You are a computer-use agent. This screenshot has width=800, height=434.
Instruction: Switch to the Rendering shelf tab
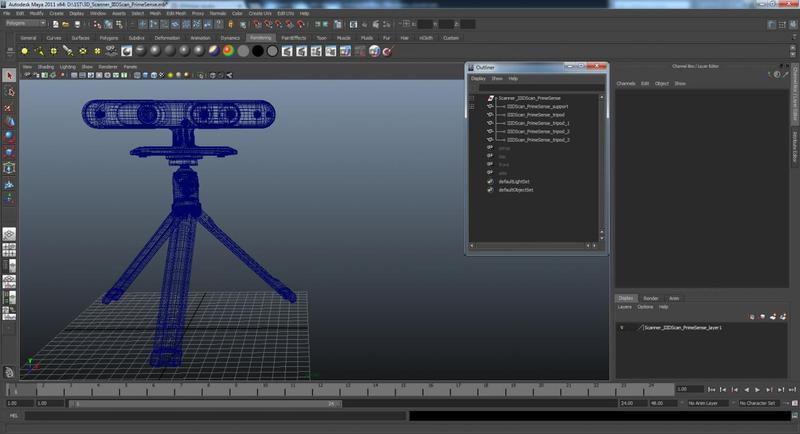[x=260, y=38]
